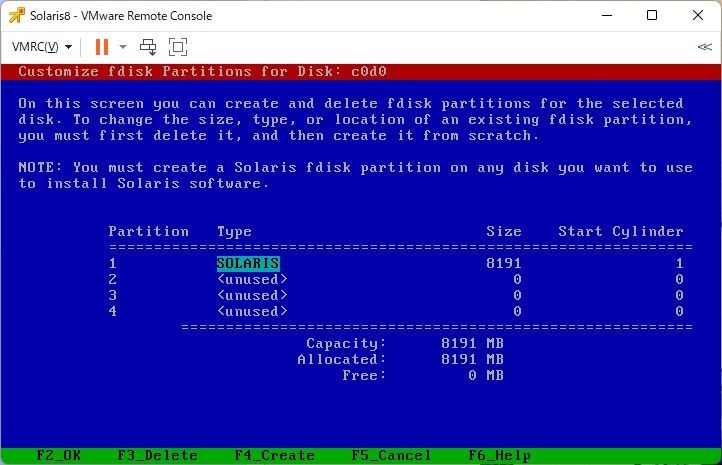The height and width of the screenshot is (465, 722).
Task: Click the 8191 size value of partition 1
Action: click(x=504, y=263)
